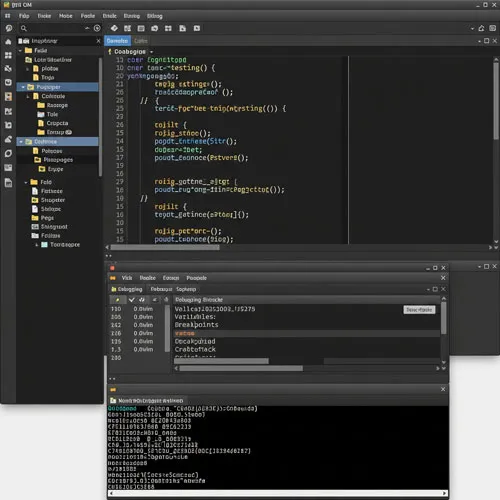
Task: Open the panel layout icon at toolbar far right
Action: 493,28
